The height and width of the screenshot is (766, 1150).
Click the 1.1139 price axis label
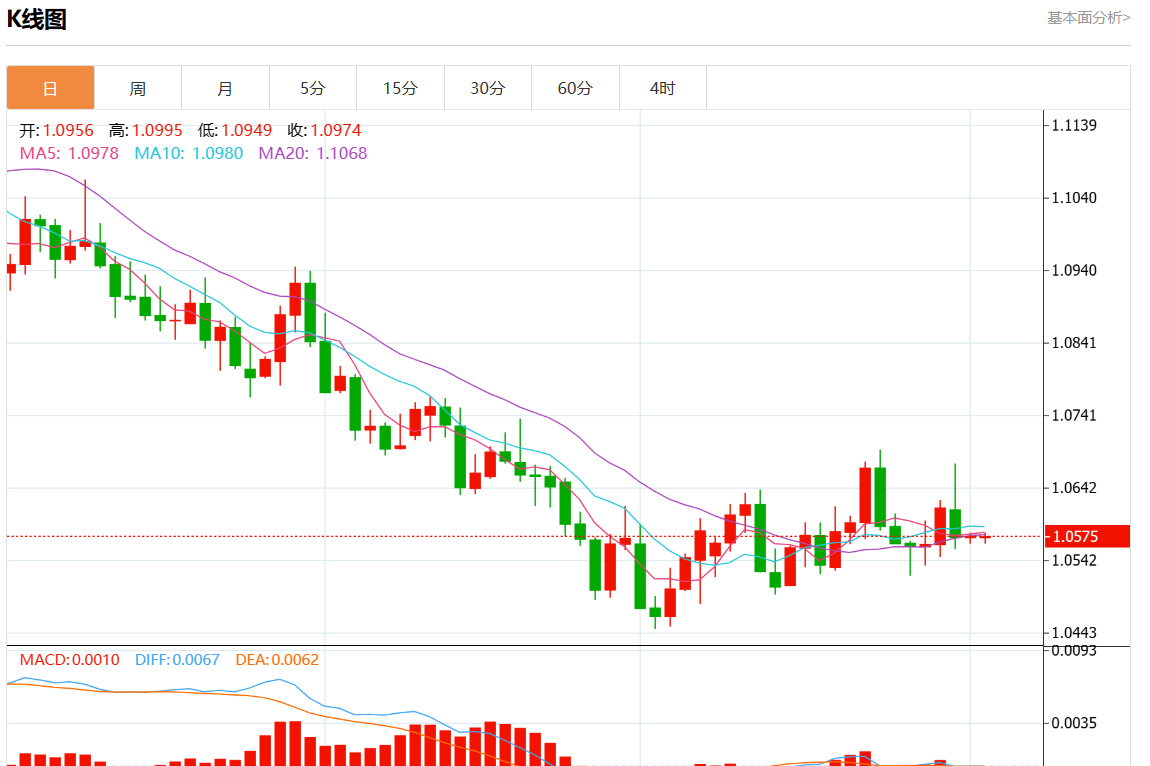click(x=1074, y=125)
